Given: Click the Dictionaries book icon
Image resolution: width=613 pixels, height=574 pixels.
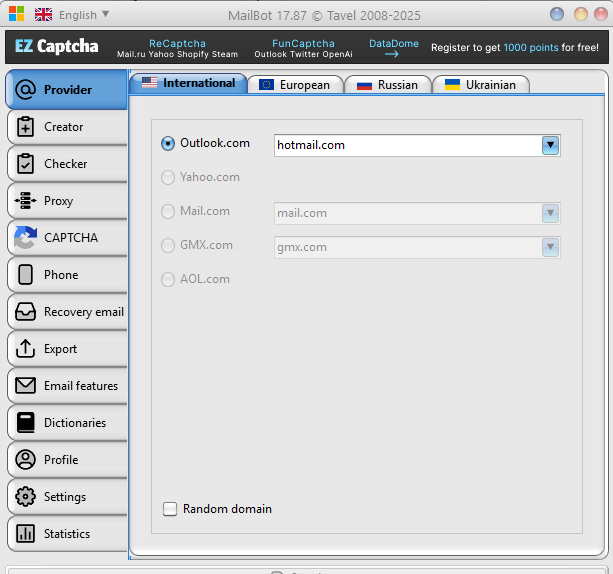Looking at the screenshot, I should (x=25, y=422).
